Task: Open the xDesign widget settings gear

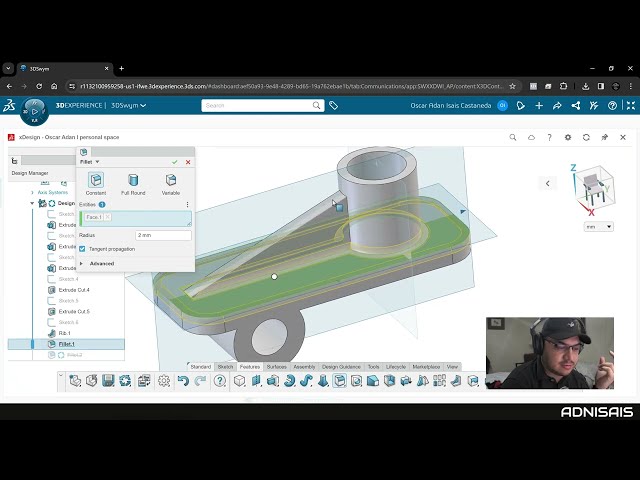Action: (x=568, y=138)
